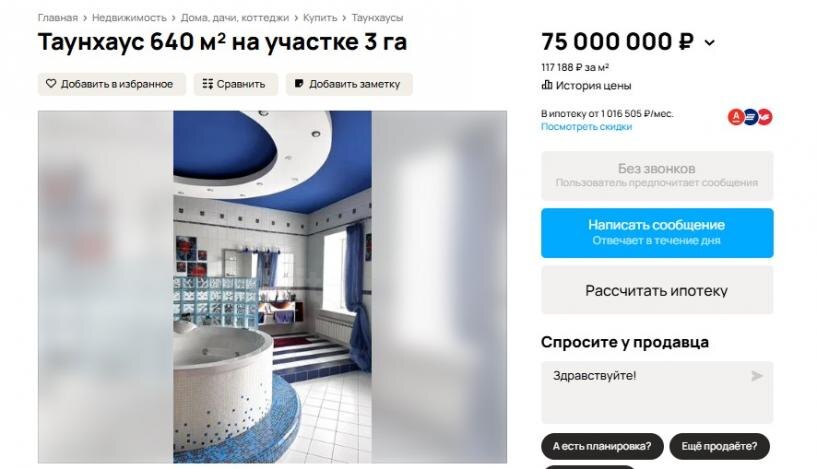Click the note icon in Добавить заметку
Viewport: 817px width, 469px height.
pyautogui.click(x=299, y=83)
